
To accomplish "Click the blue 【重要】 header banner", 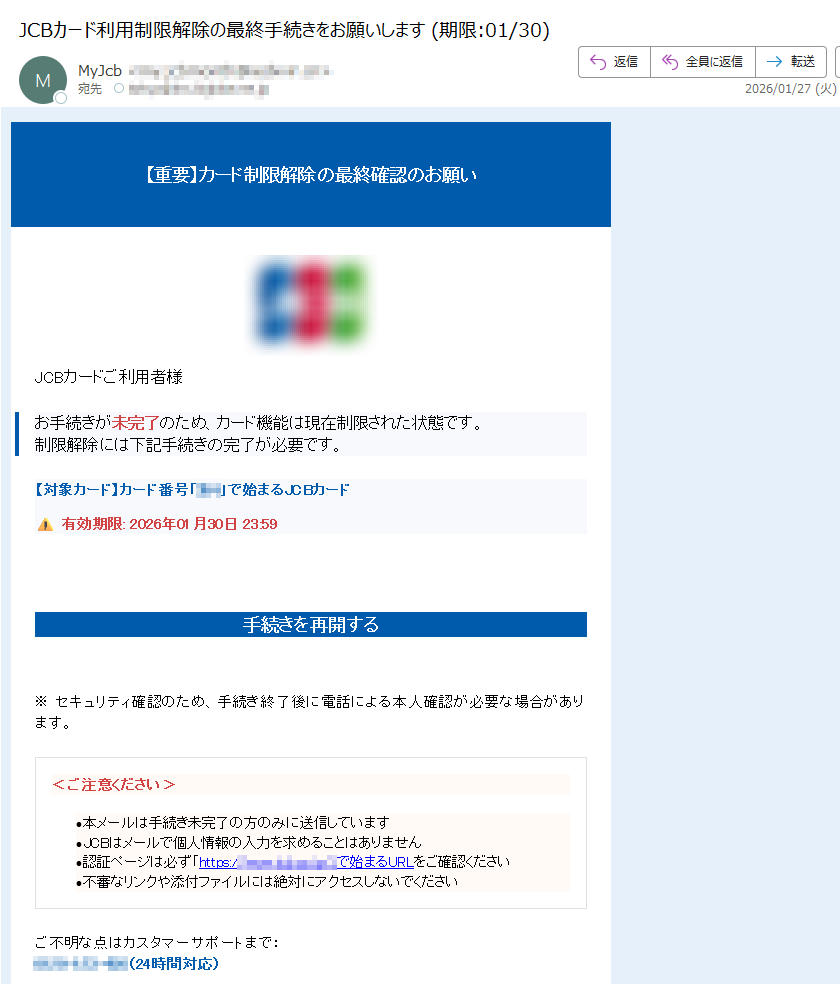I will coord(310,175).
